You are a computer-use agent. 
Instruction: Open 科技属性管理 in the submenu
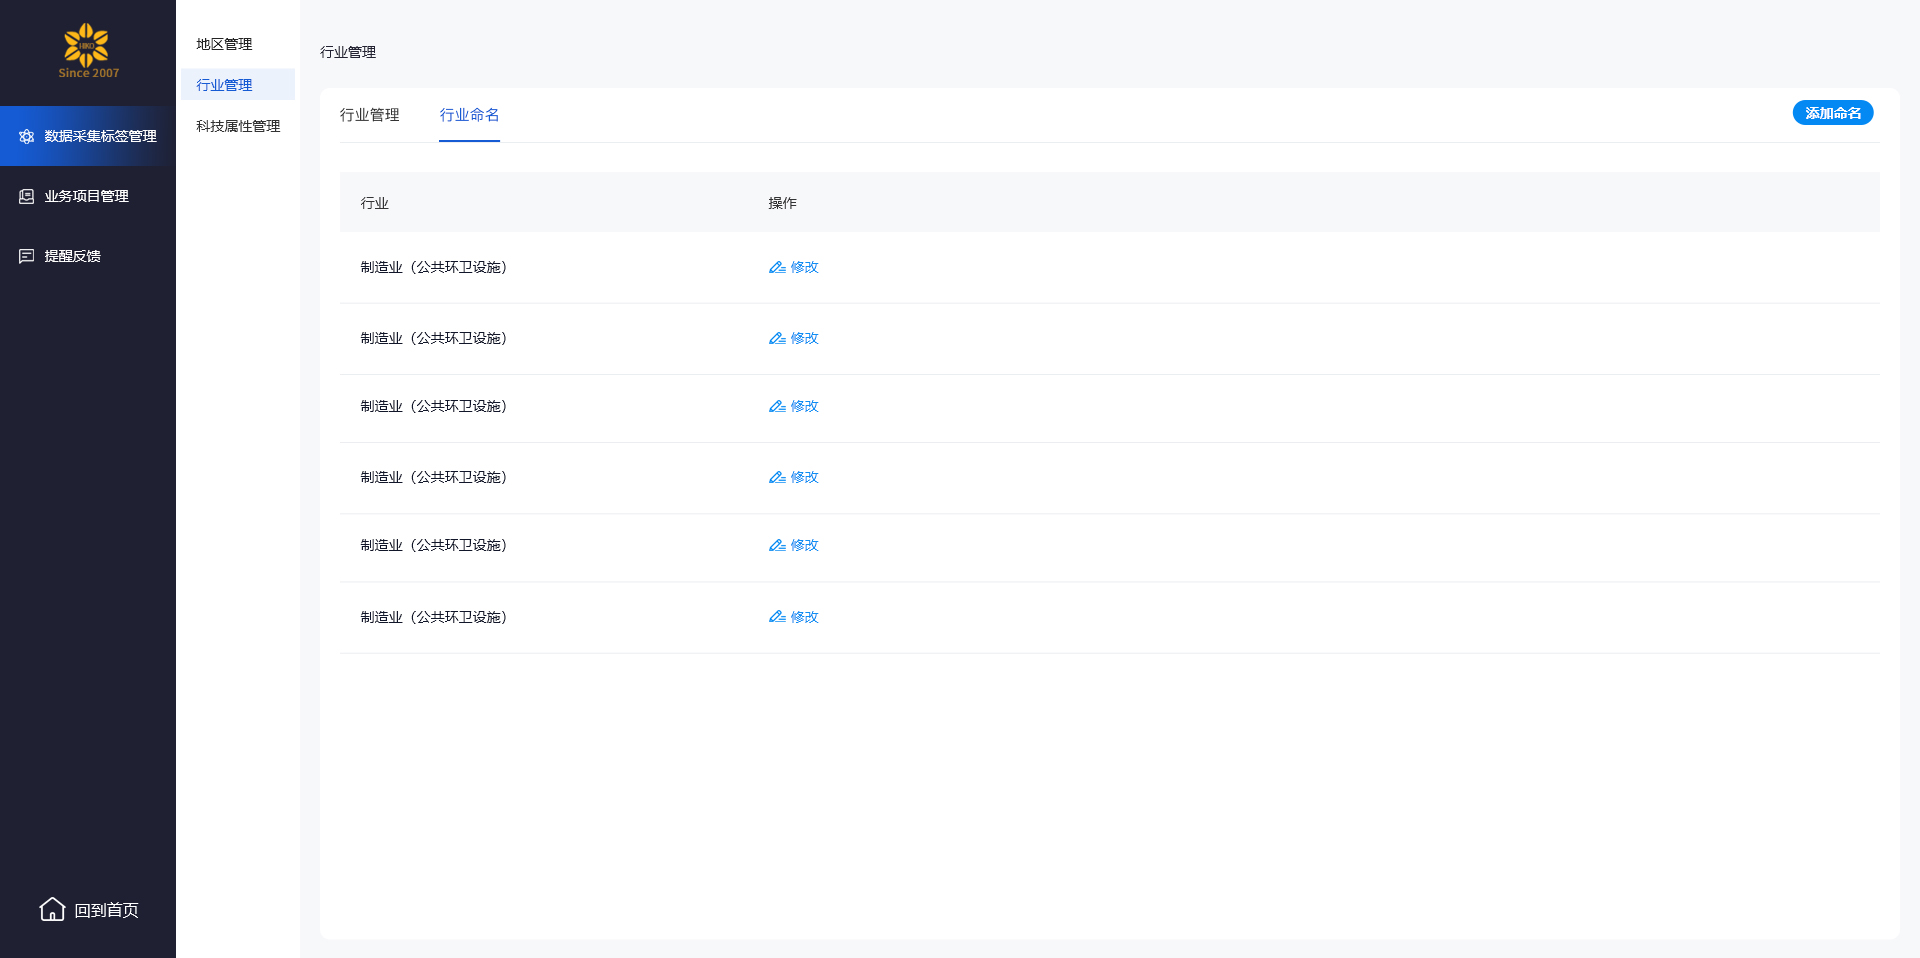[x=238, y=126]
